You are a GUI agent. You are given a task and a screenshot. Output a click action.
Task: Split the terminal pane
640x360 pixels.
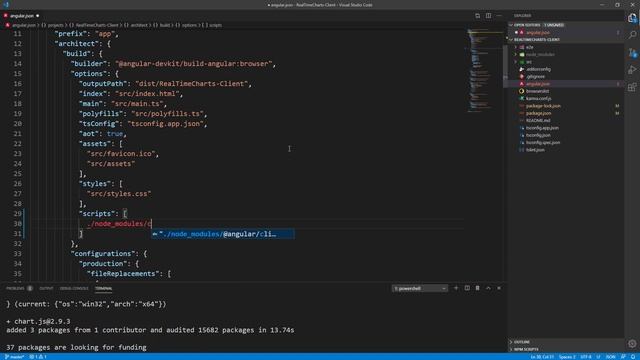point(467,288)
